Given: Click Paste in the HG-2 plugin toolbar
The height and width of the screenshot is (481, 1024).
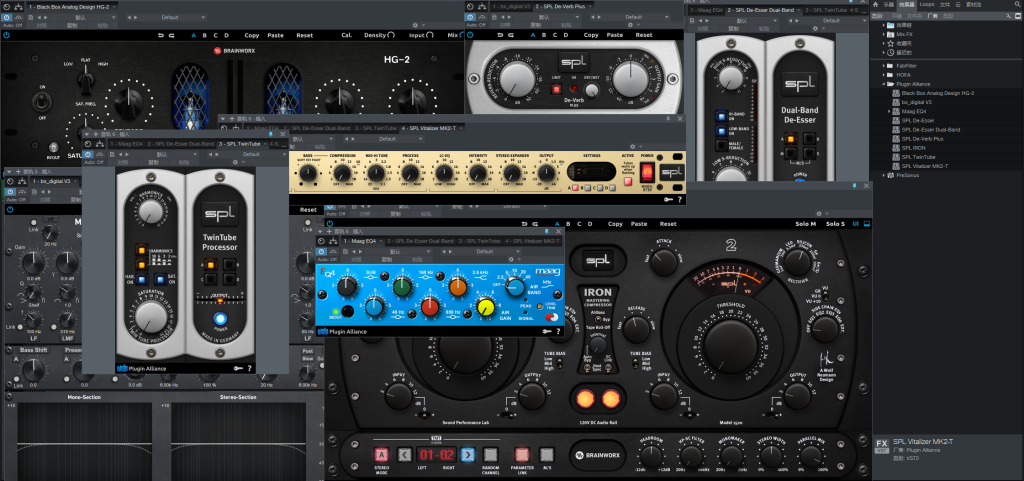Looking at the screenshot, I should coord(278,35).
